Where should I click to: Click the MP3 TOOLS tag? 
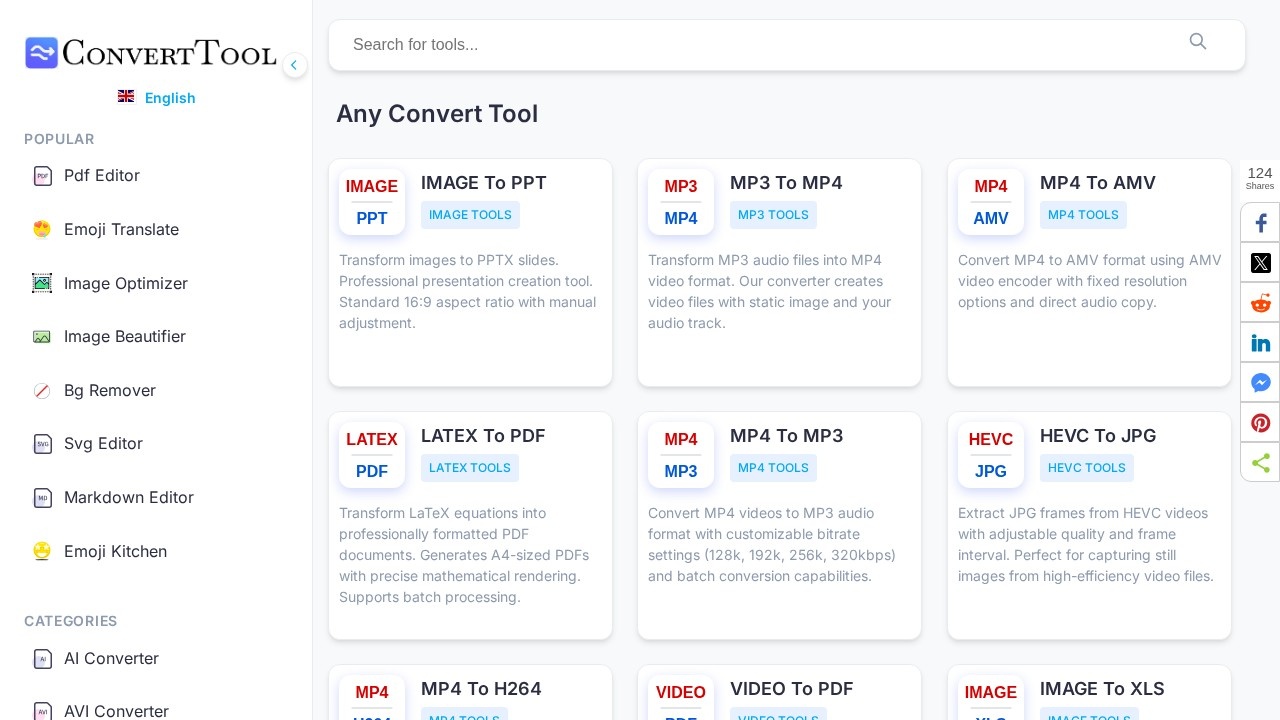click(773, 215)
